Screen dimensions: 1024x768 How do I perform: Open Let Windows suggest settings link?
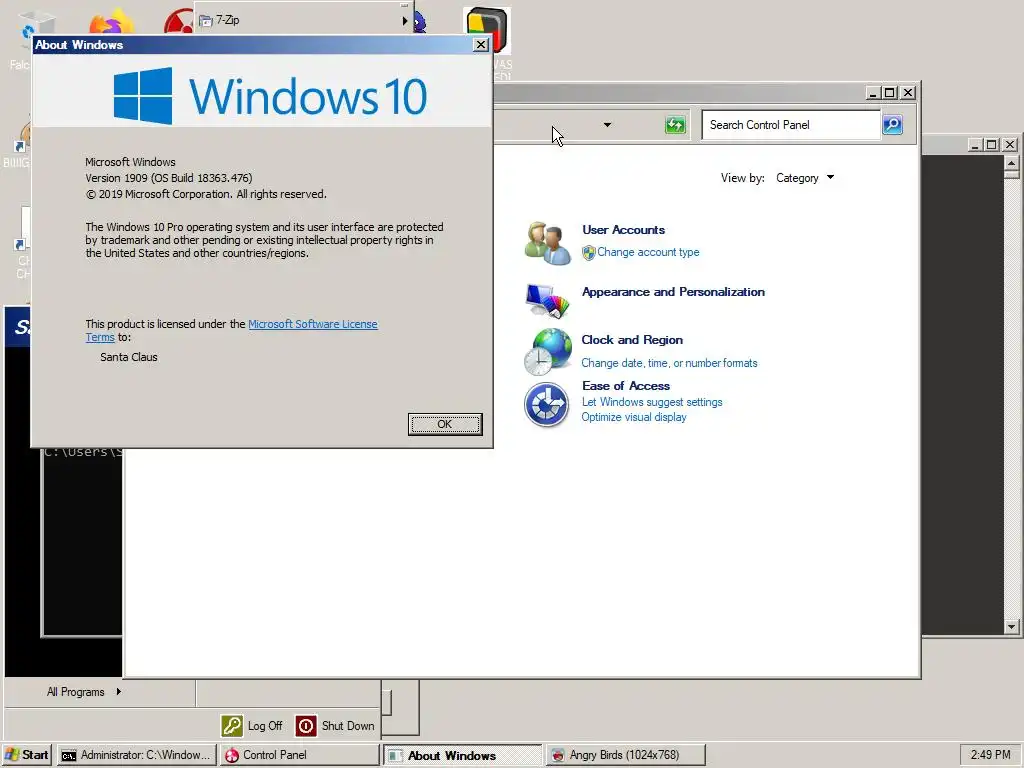[652, 402]
